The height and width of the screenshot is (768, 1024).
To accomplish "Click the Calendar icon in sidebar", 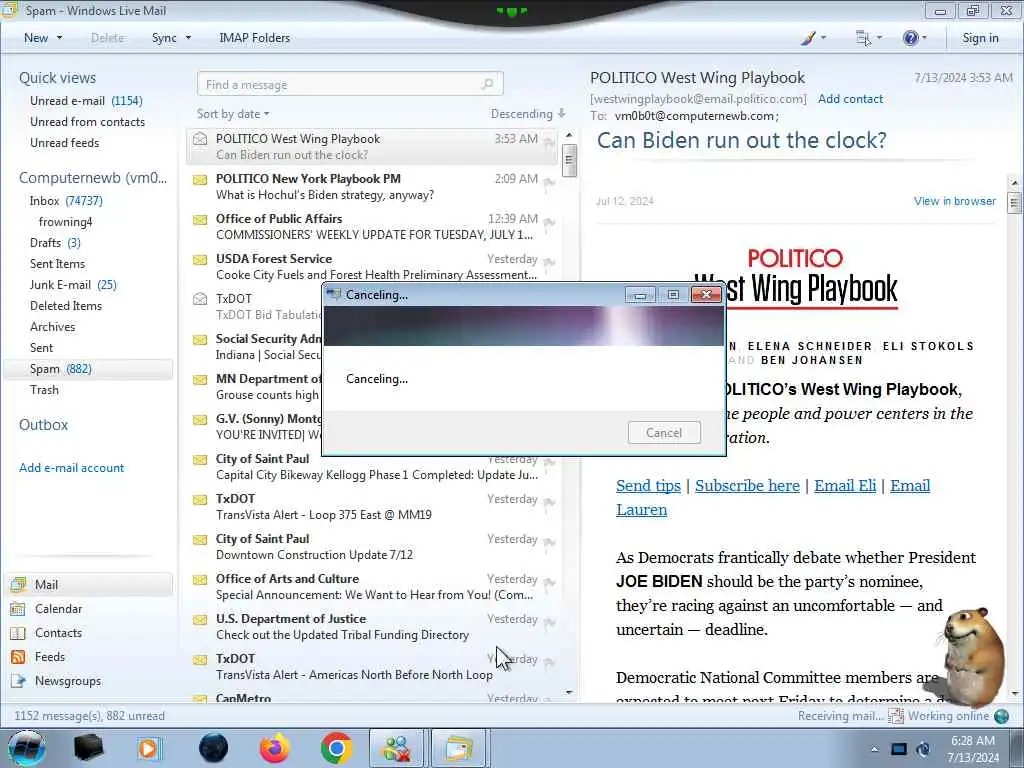I will (18, 609).
